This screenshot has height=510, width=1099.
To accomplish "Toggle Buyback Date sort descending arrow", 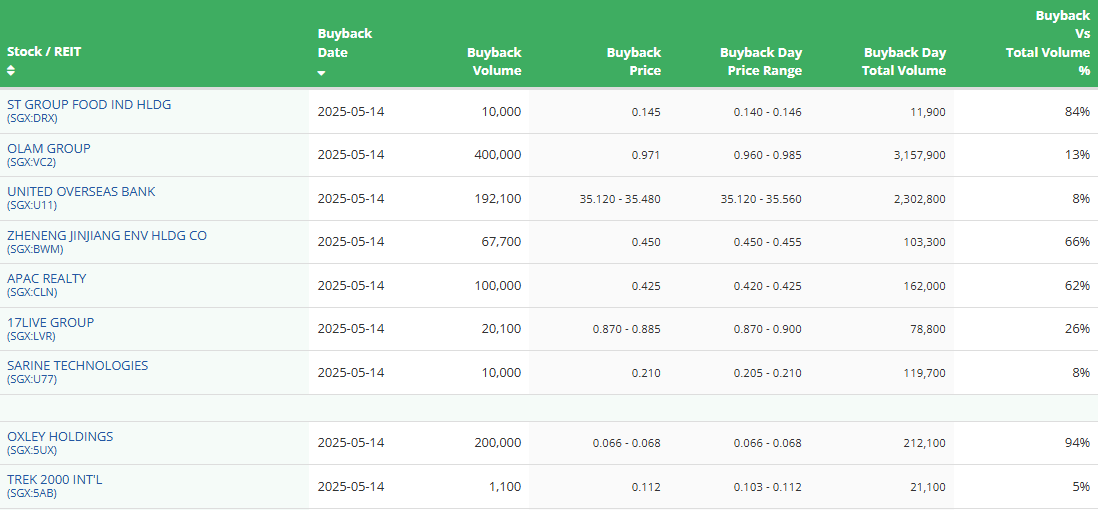I will click(321, 73).
